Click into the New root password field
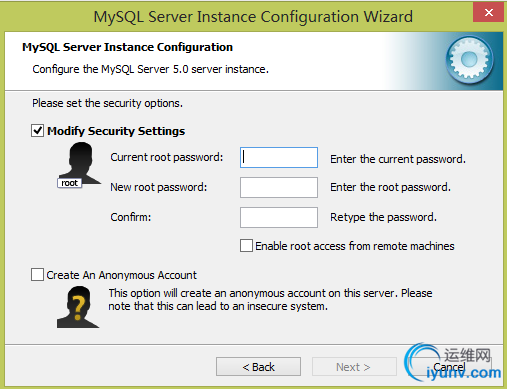This screenshot has width=507, height=389. pos(279,187)
